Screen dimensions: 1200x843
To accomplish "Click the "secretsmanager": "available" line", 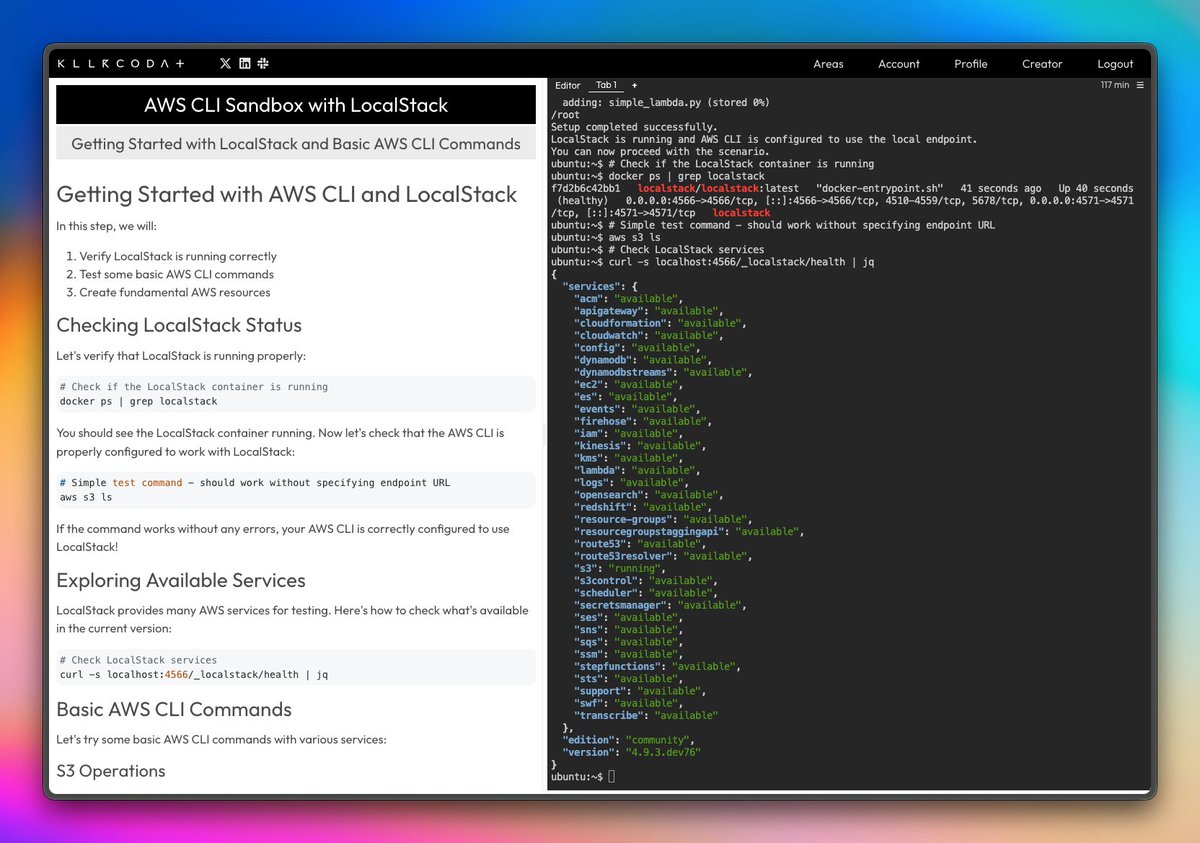I will tap(660, 605).
